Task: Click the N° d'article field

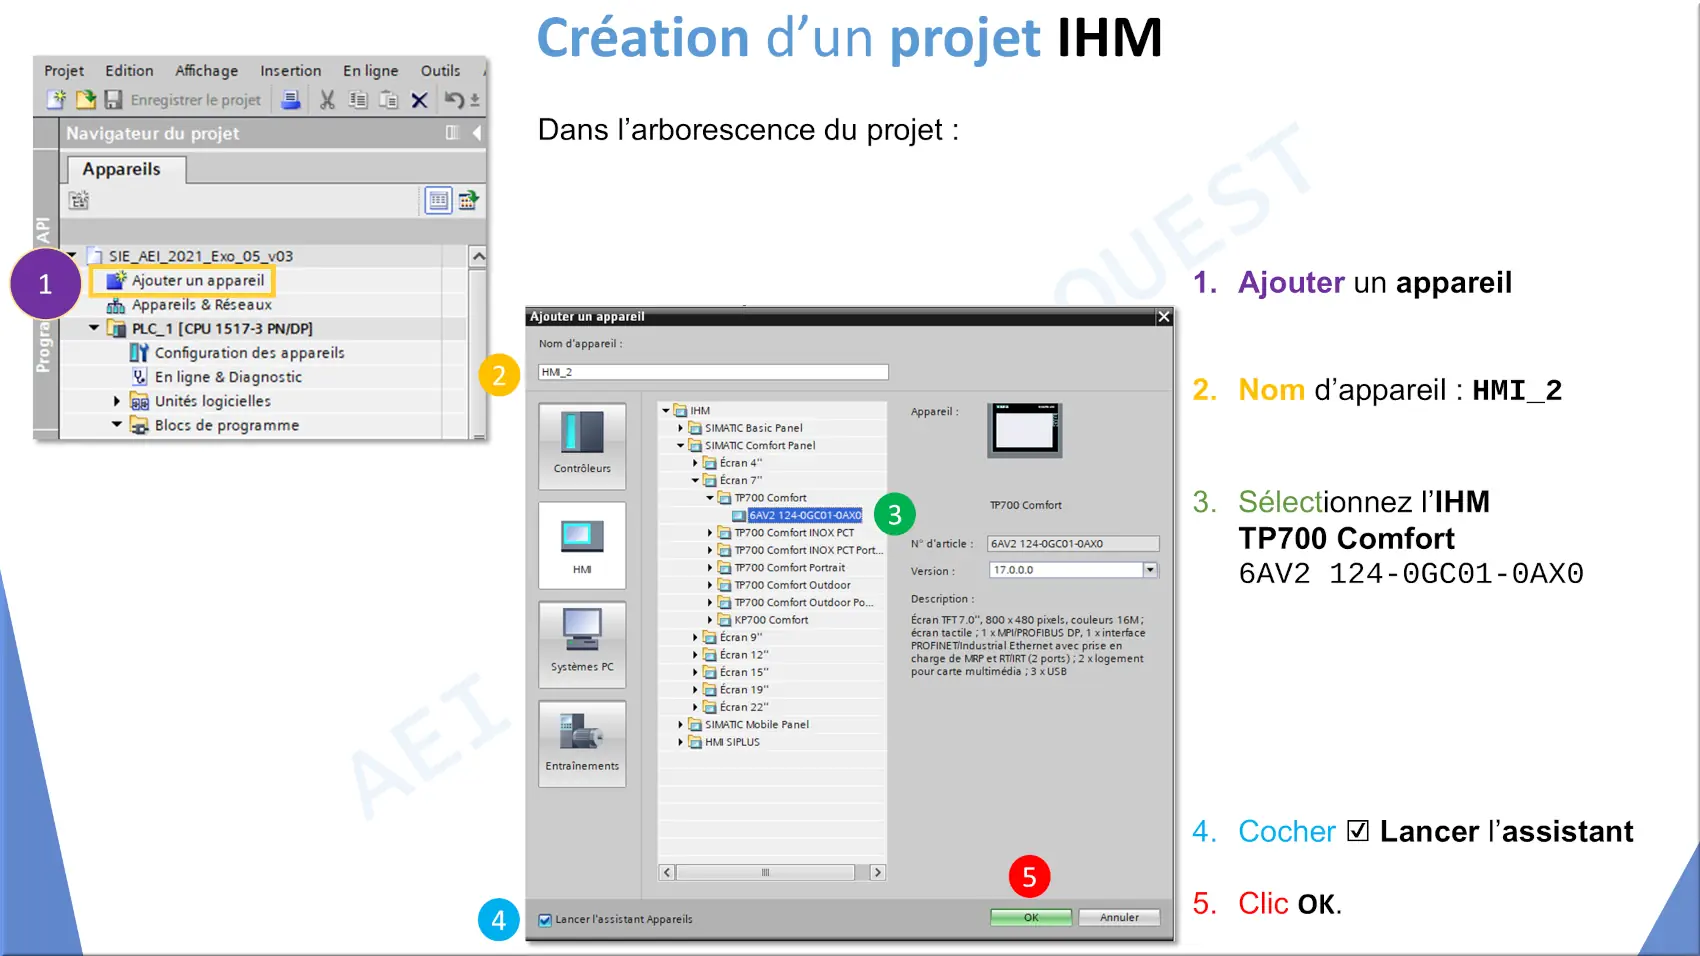Action: (1073, 544)
